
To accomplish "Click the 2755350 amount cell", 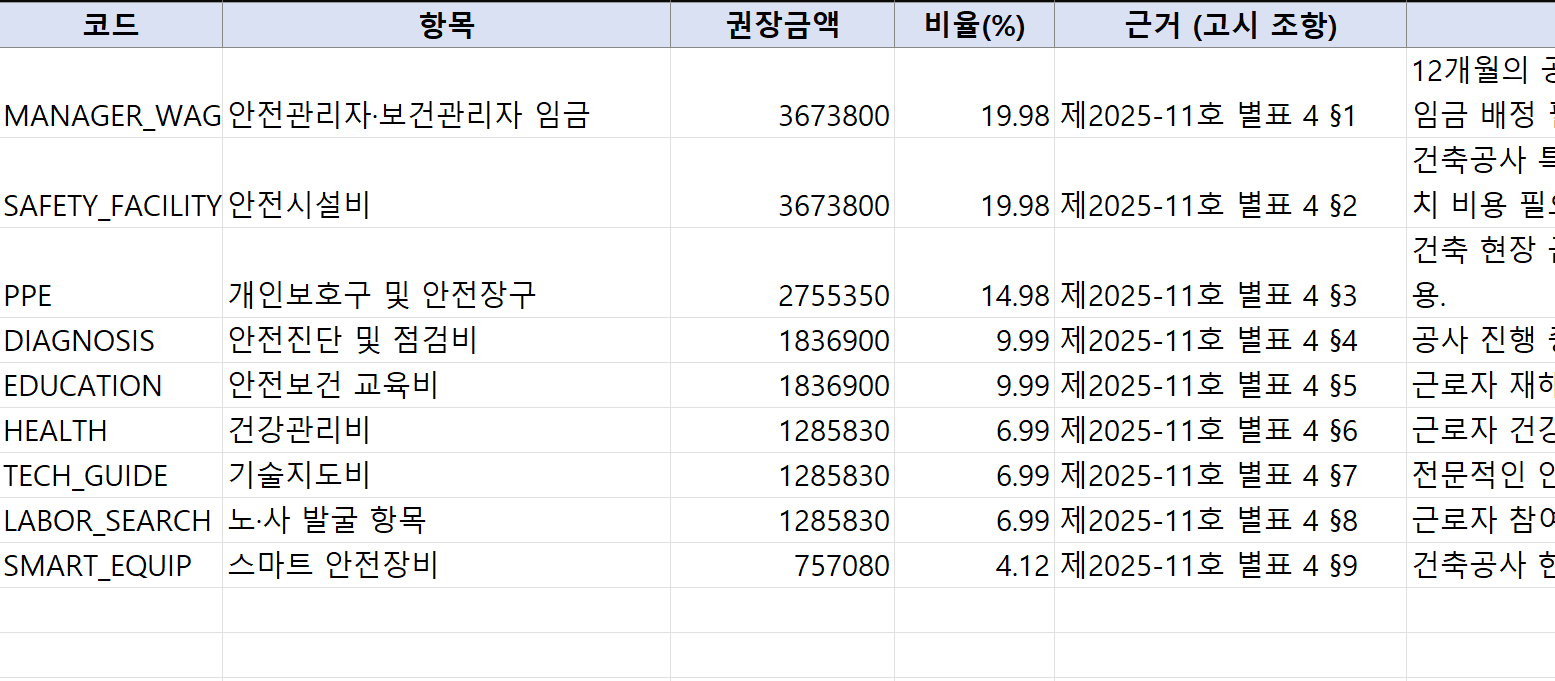I will tap(782, 273).
